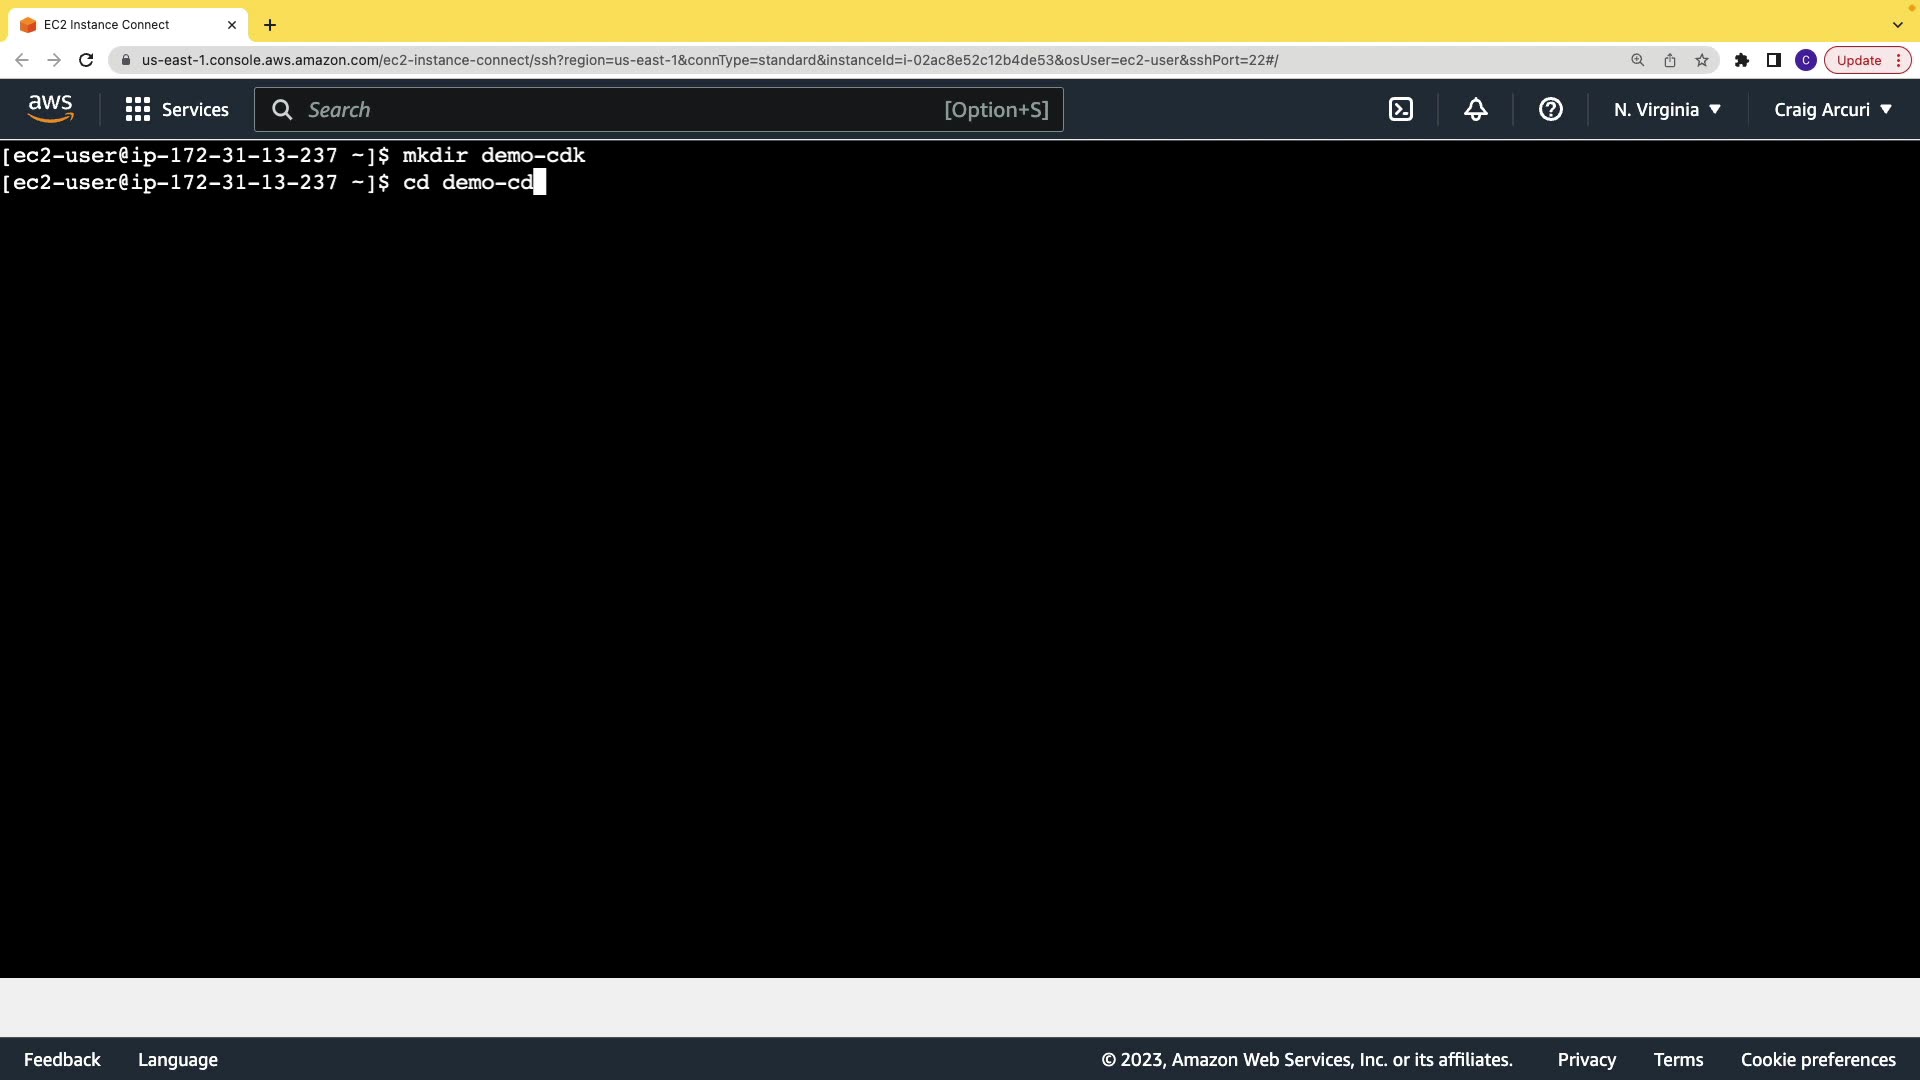Toggle the browser side panel icon

pos(1774,60)
